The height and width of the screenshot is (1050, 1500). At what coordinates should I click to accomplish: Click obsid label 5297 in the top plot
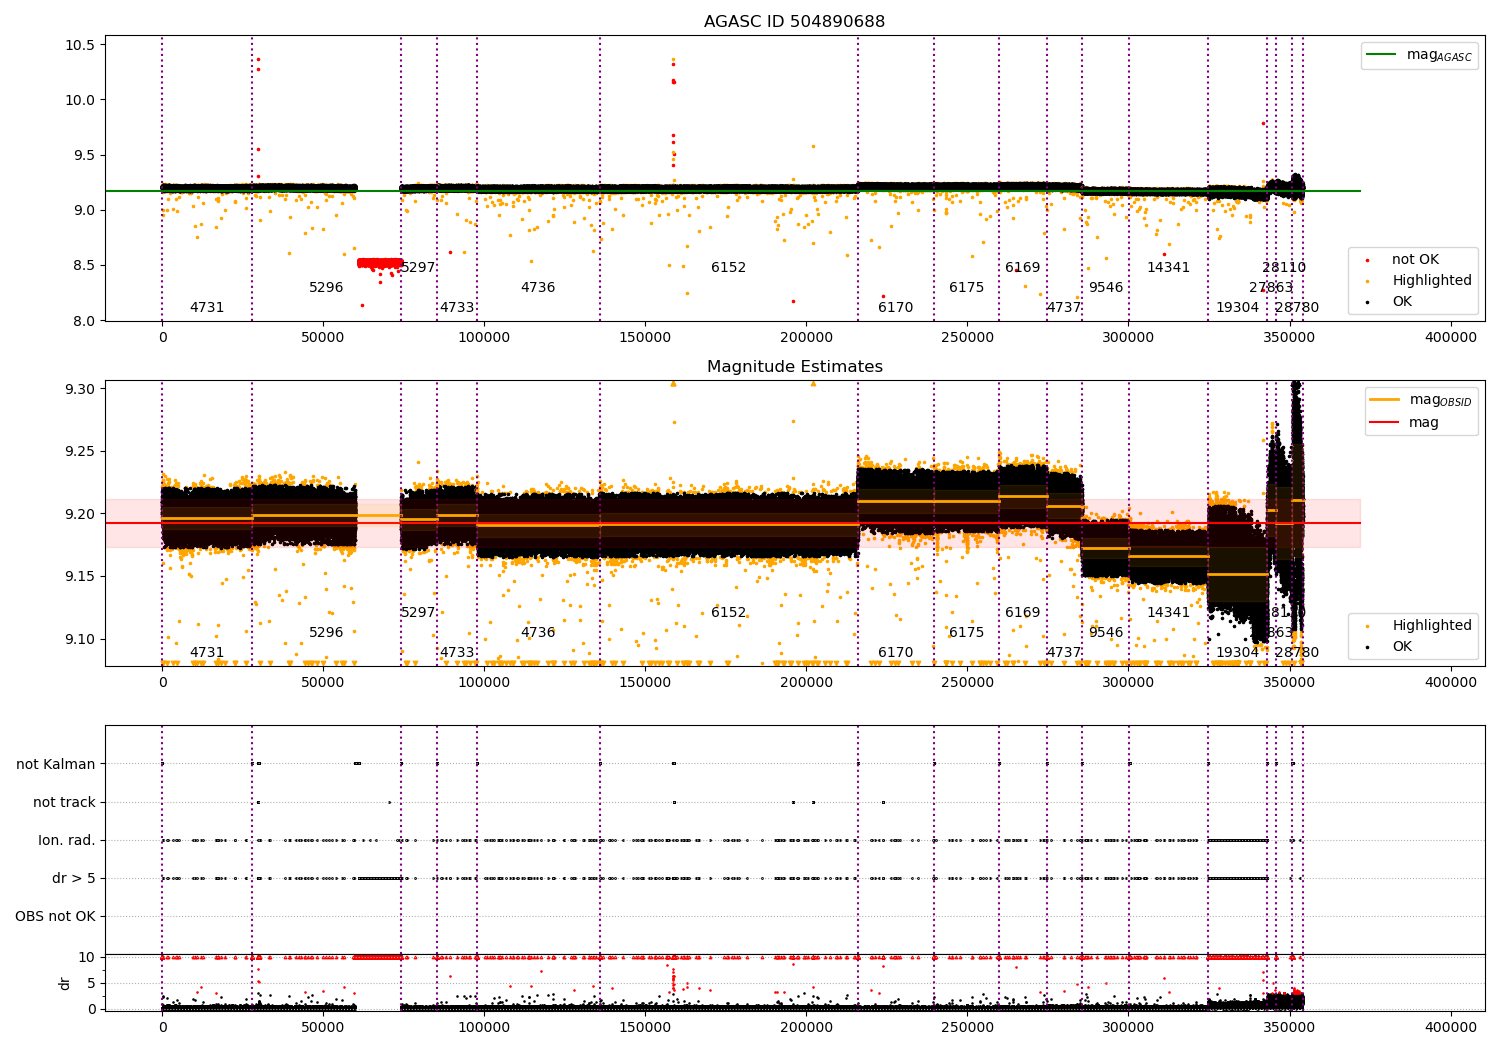[418, 268]
